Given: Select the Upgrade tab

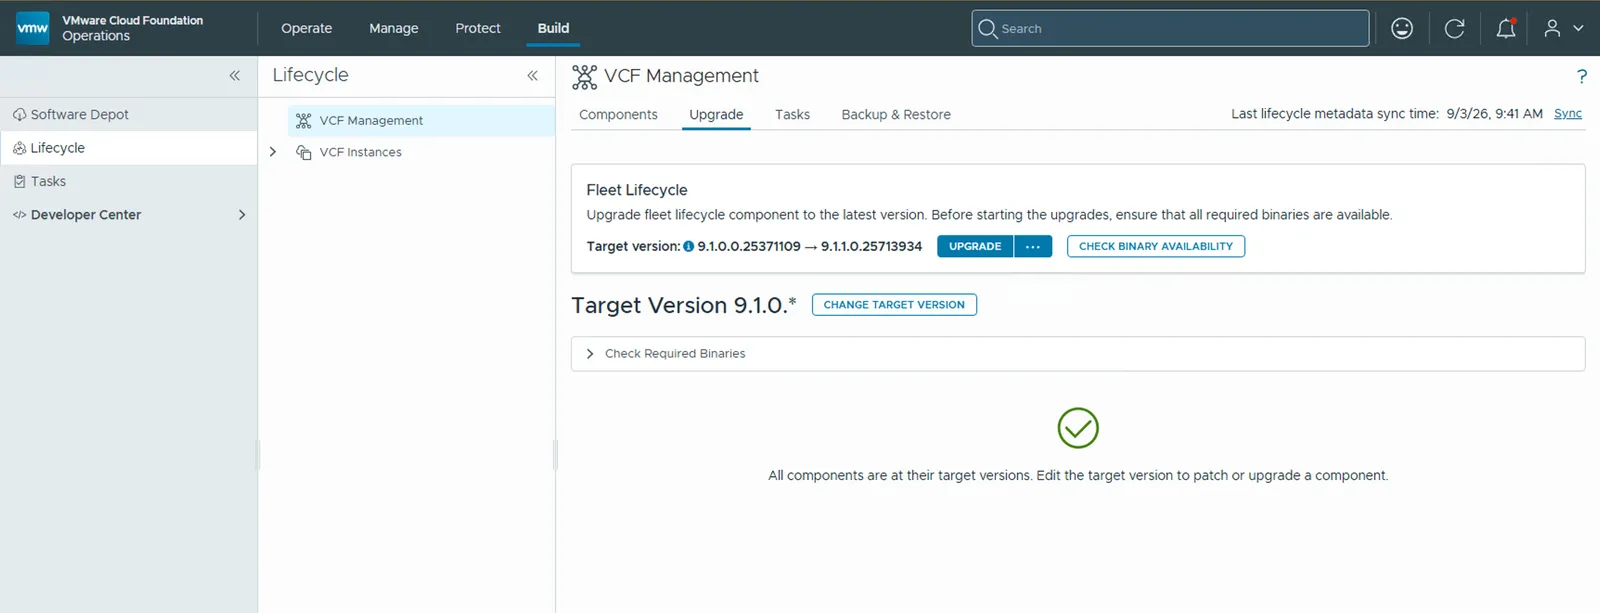Looking at the screenshot, I should (x=716, y=114).
